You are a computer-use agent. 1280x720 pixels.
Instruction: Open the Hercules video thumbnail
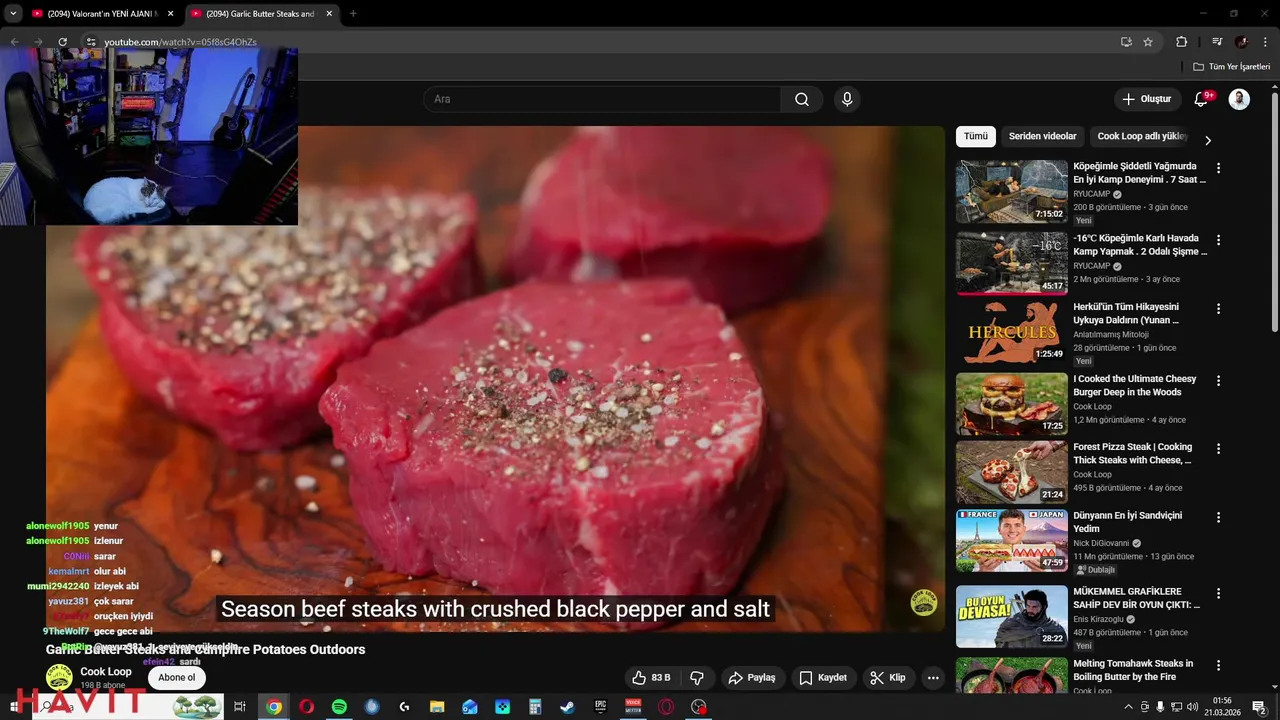(x=1011, y=332)
